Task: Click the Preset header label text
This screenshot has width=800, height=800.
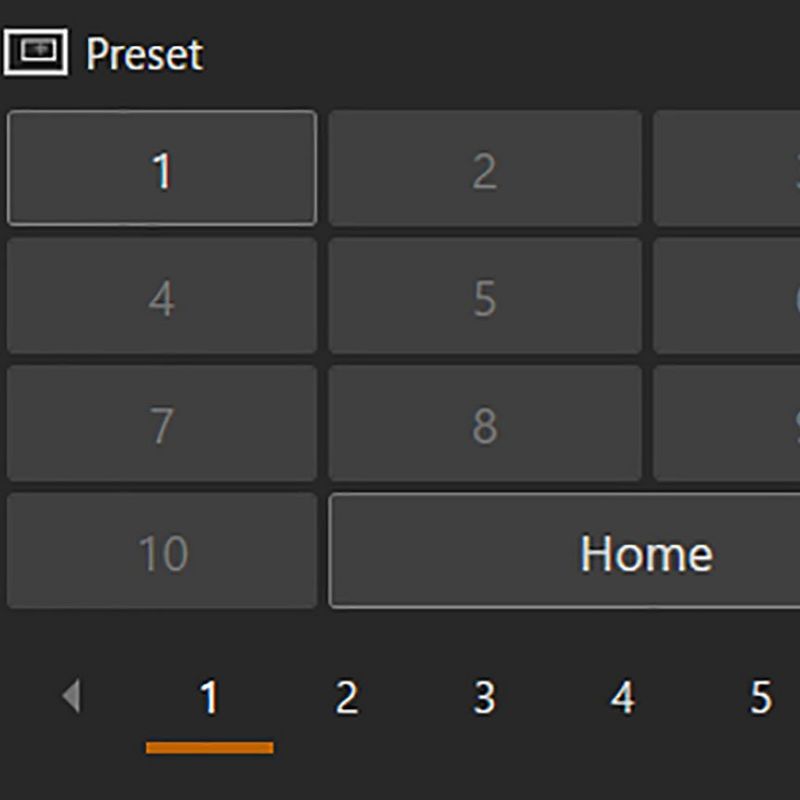Action: point(144,54)
